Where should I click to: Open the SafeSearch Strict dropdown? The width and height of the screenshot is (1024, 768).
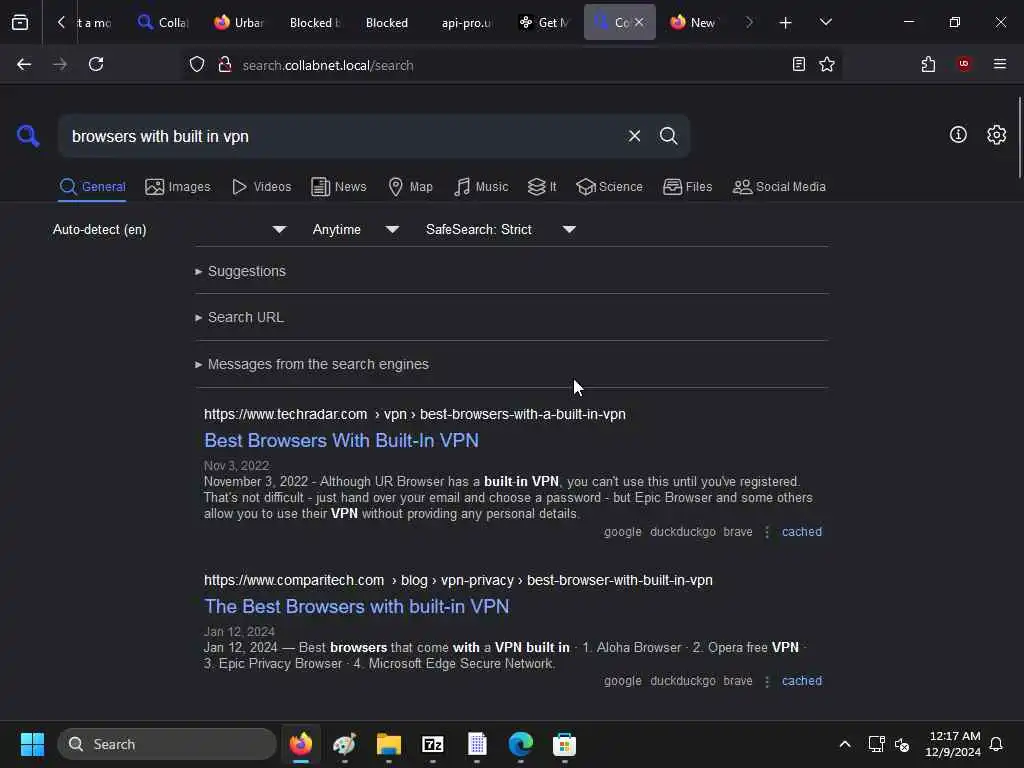tap(501, 229)
